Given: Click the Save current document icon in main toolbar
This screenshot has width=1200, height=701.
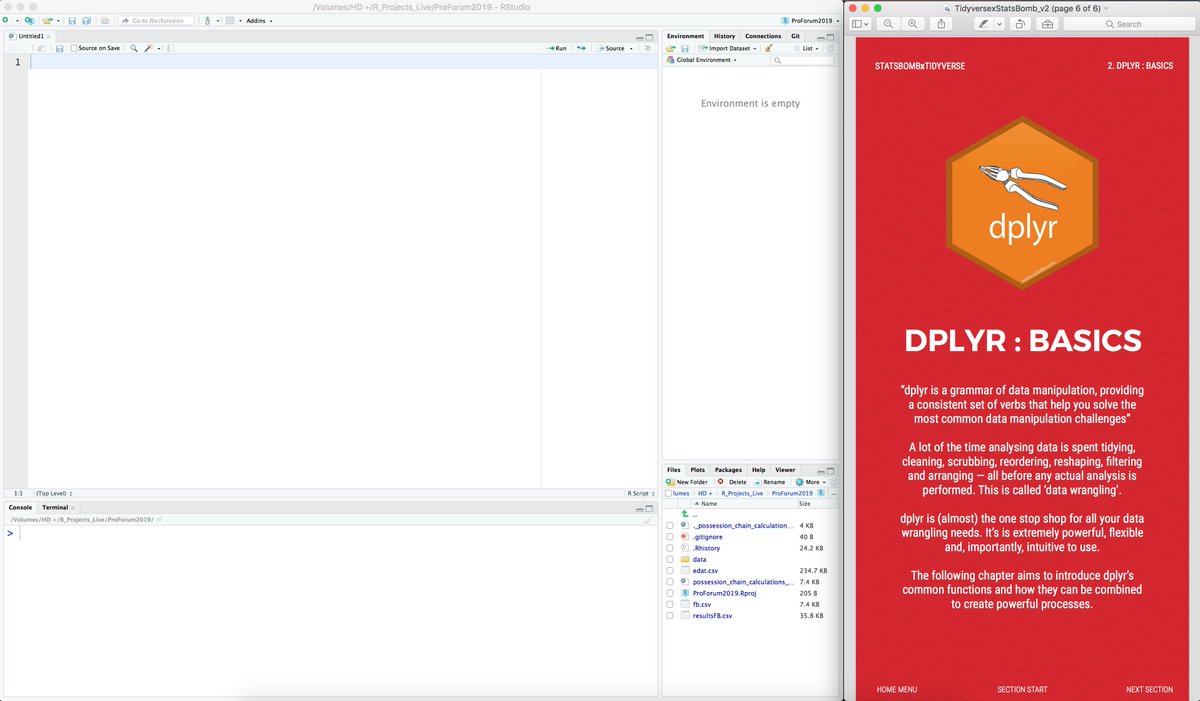Looking at the screenshot, I should coord(72,20).
